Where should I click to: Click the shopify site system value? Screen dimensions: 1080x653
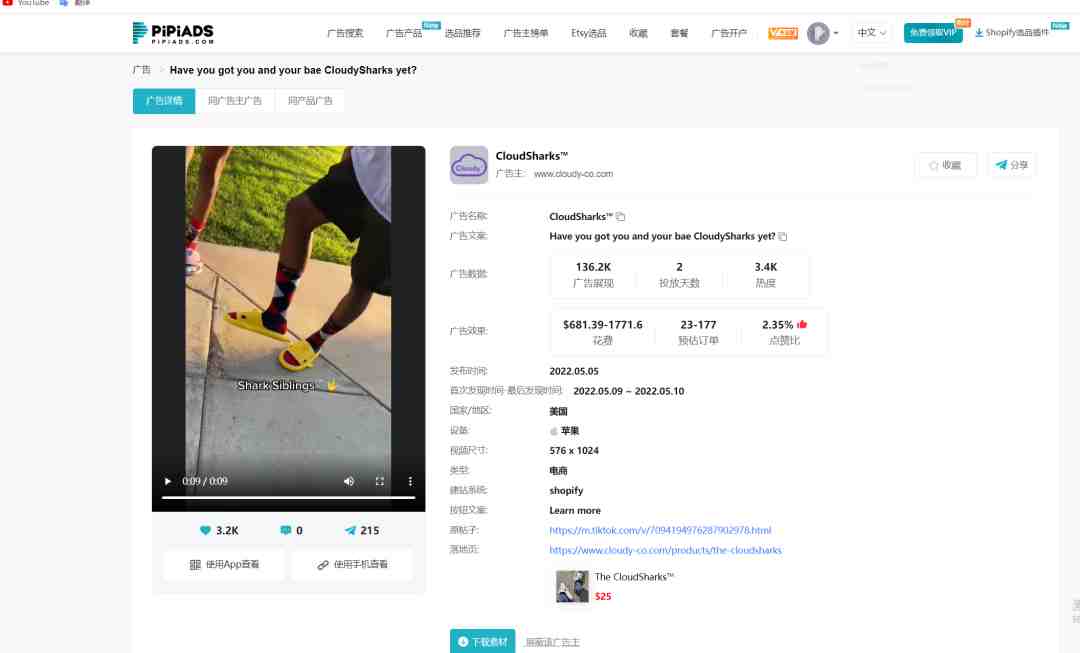point(566,490)
